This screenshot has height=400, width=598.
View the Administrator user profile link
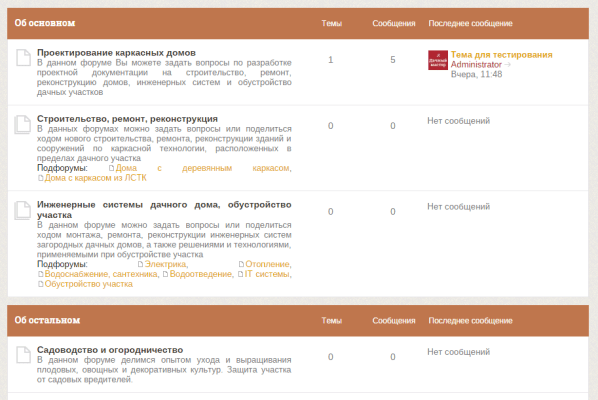pyautogui.click(x=476, y=64)
